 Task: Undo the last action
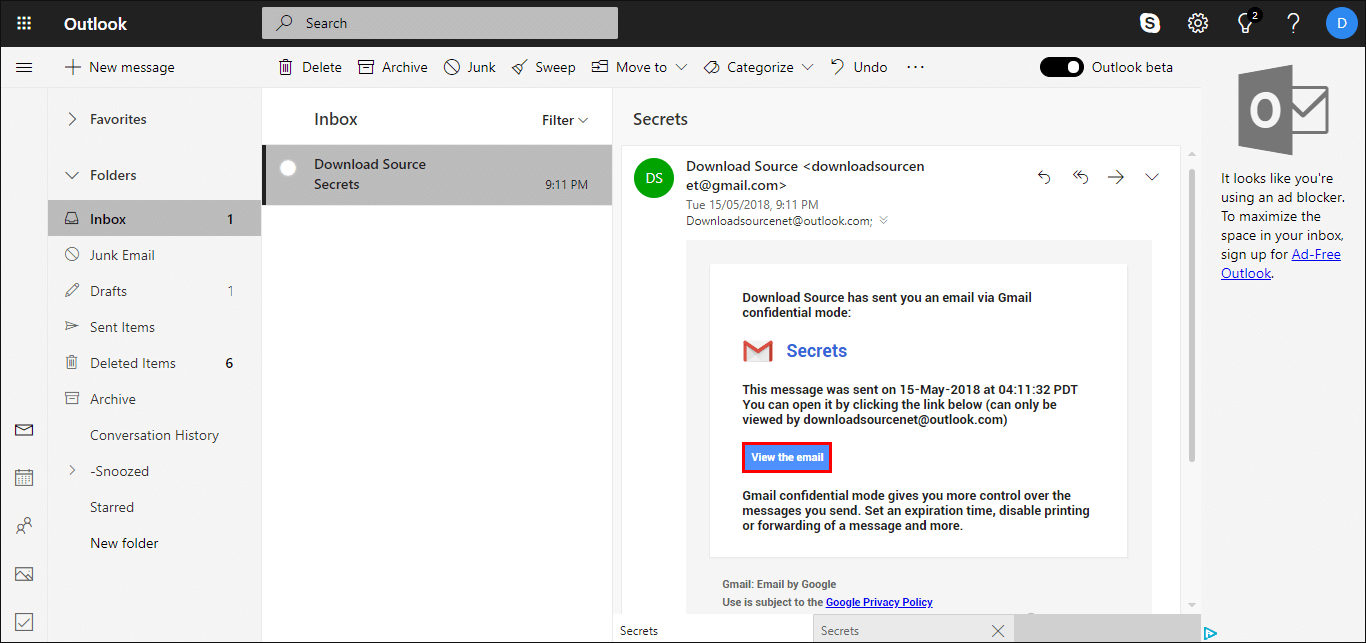tap(858, 67)
